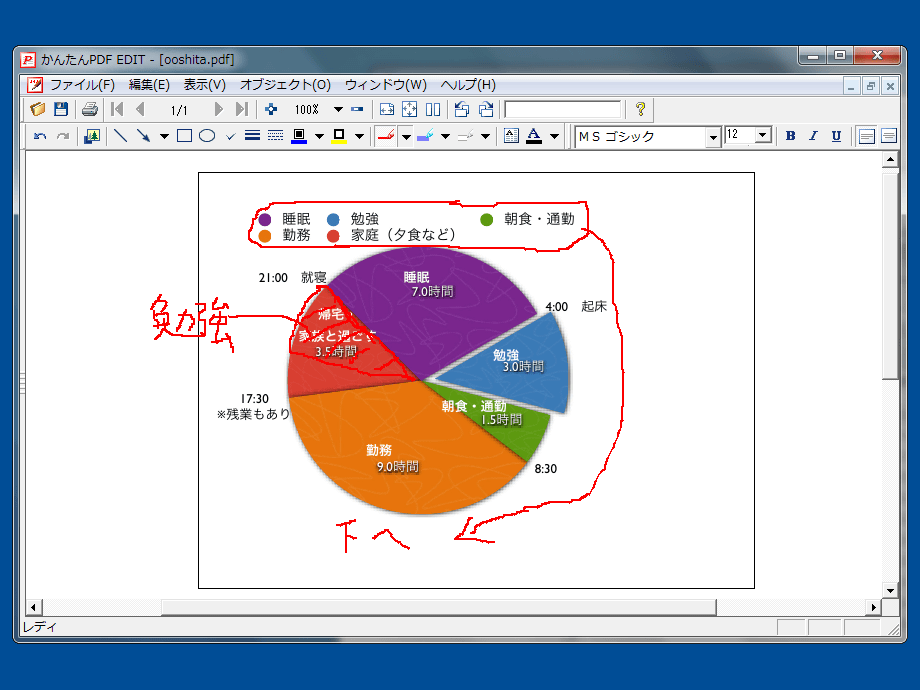Open help with question mark icon
The image size is (920, 690).
pos(641,109)
